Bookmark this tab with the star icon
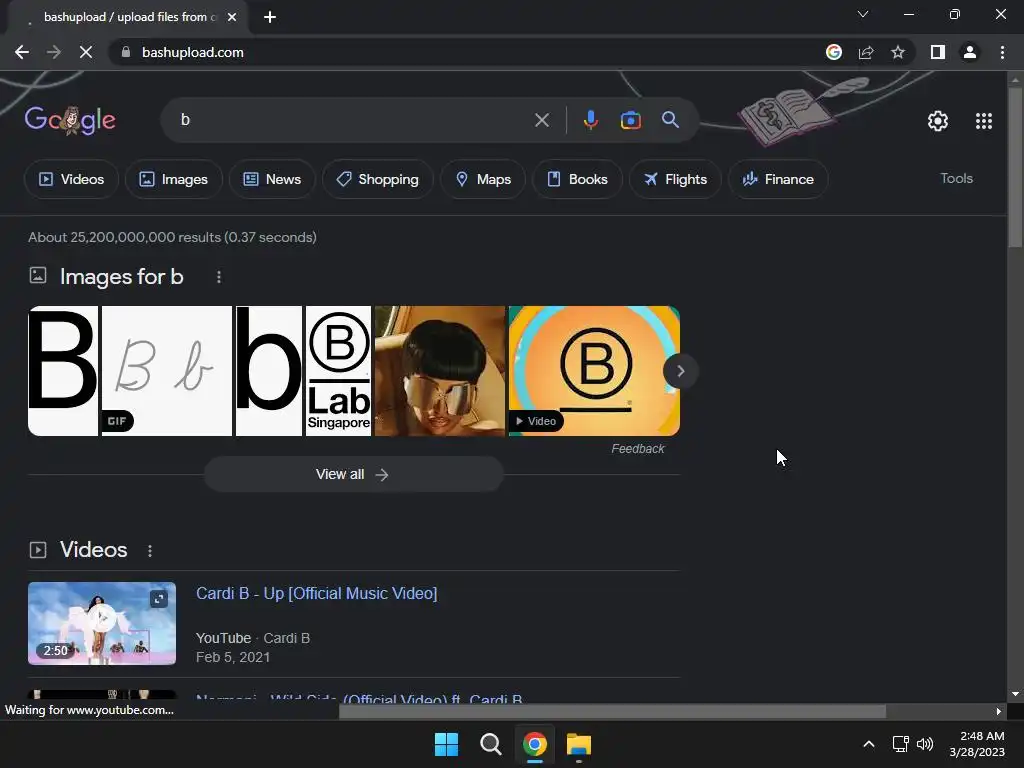Viewport: 1024px width, 768px height. tap(898, 52)
